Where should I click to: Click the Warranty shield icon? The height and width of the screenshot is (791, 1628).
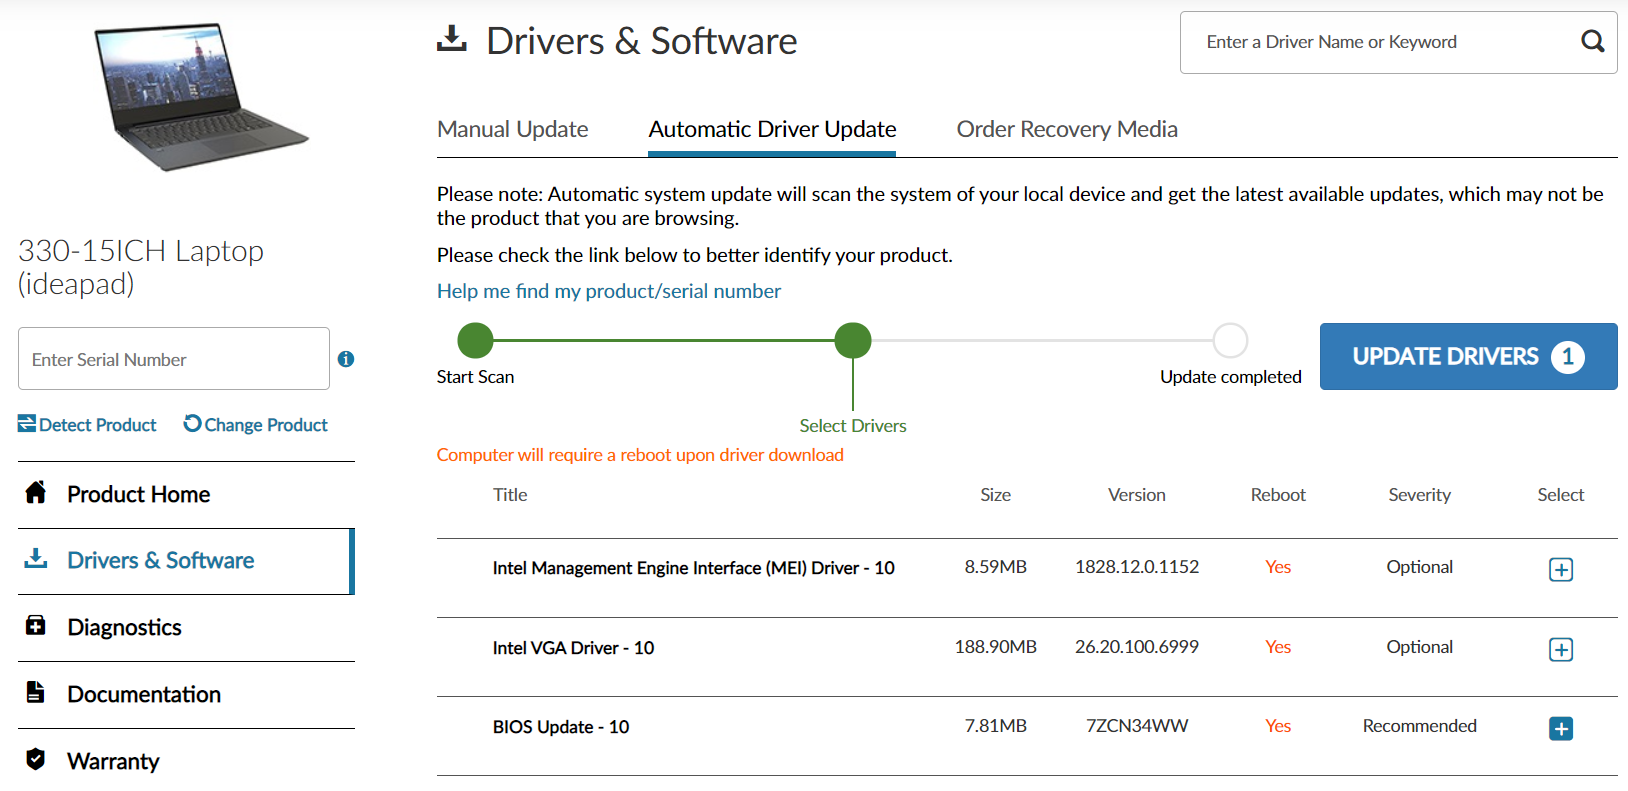click(x=36, y=759)
